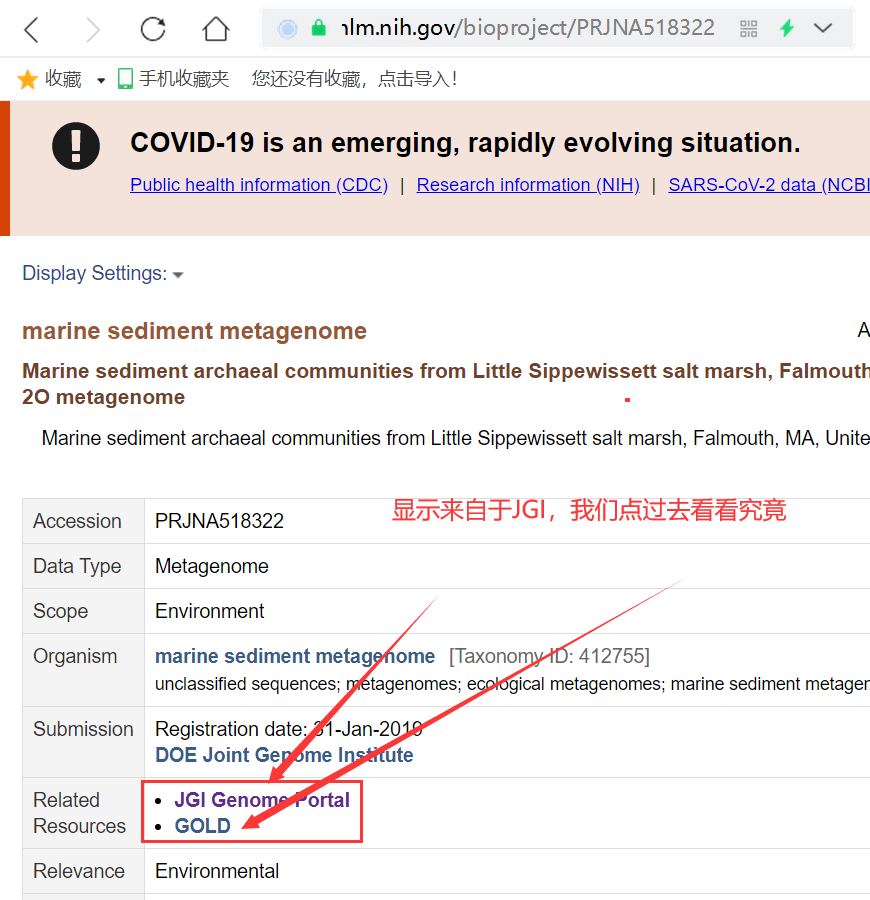Reload the page with refresh icon
Viewport: 870px width, 900px height.
(x=153, y=29)
